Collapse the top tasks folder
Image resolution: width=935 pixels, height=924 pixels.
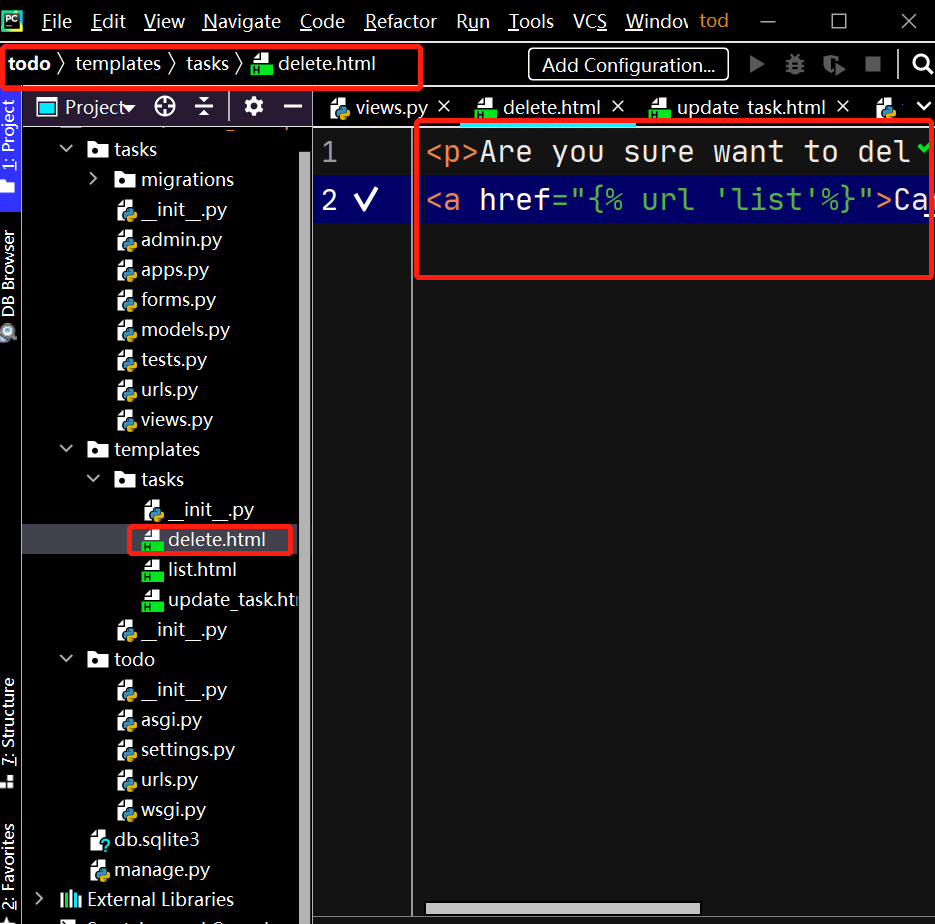coord(66,148)
